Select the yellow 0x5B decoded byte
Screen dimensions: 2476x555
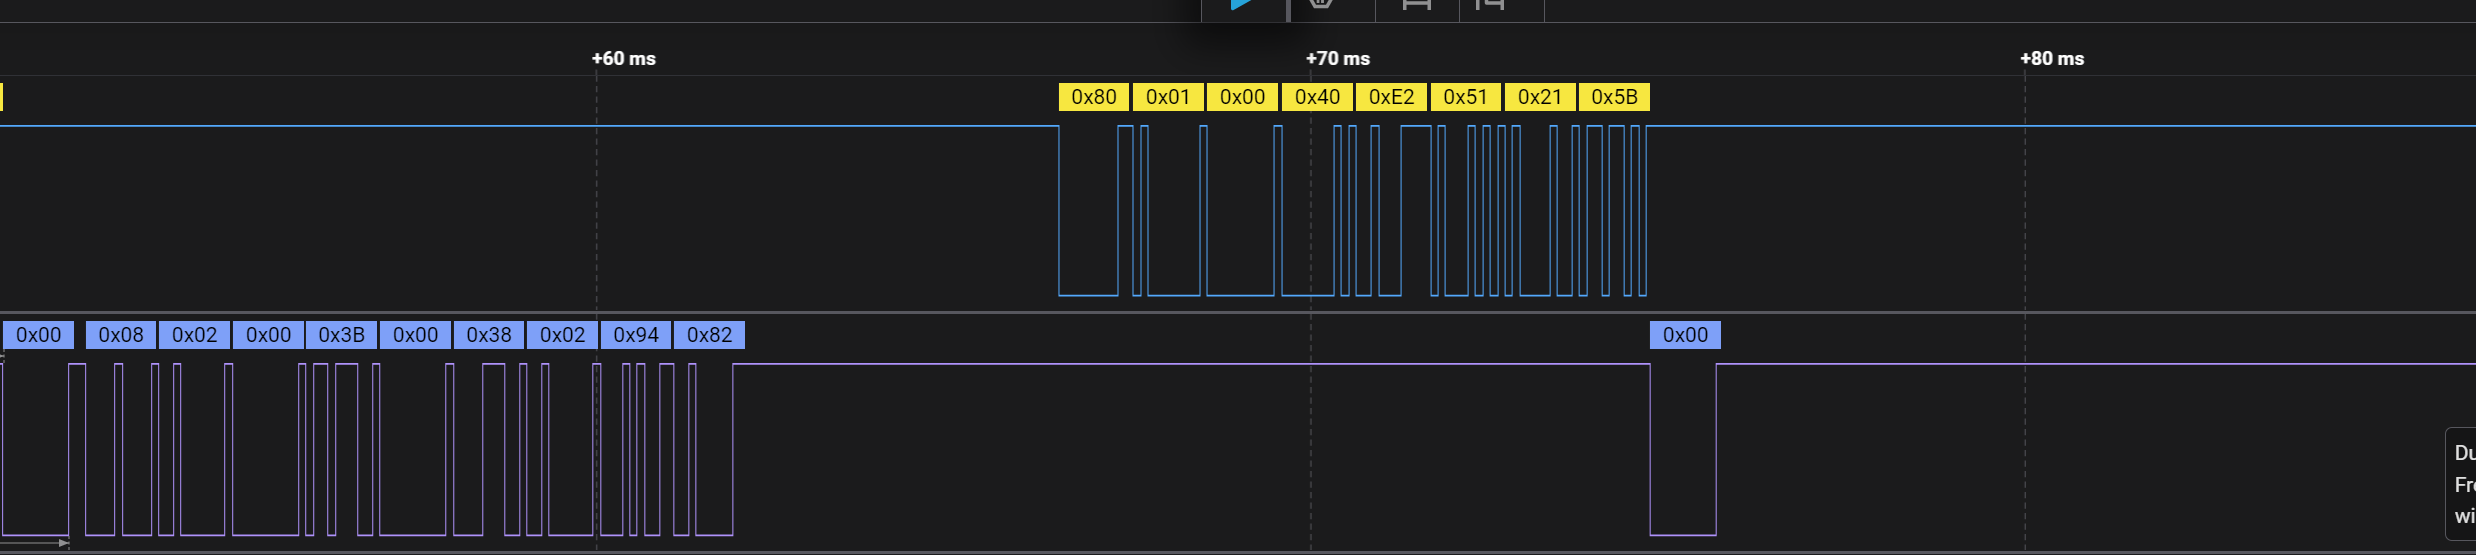pos(1614,97)
